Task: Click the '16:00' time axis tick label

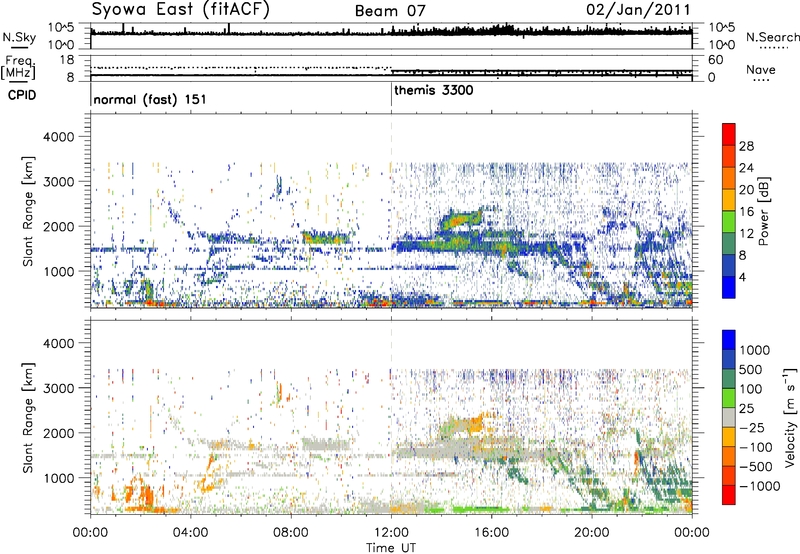Action: coord(491,533)
